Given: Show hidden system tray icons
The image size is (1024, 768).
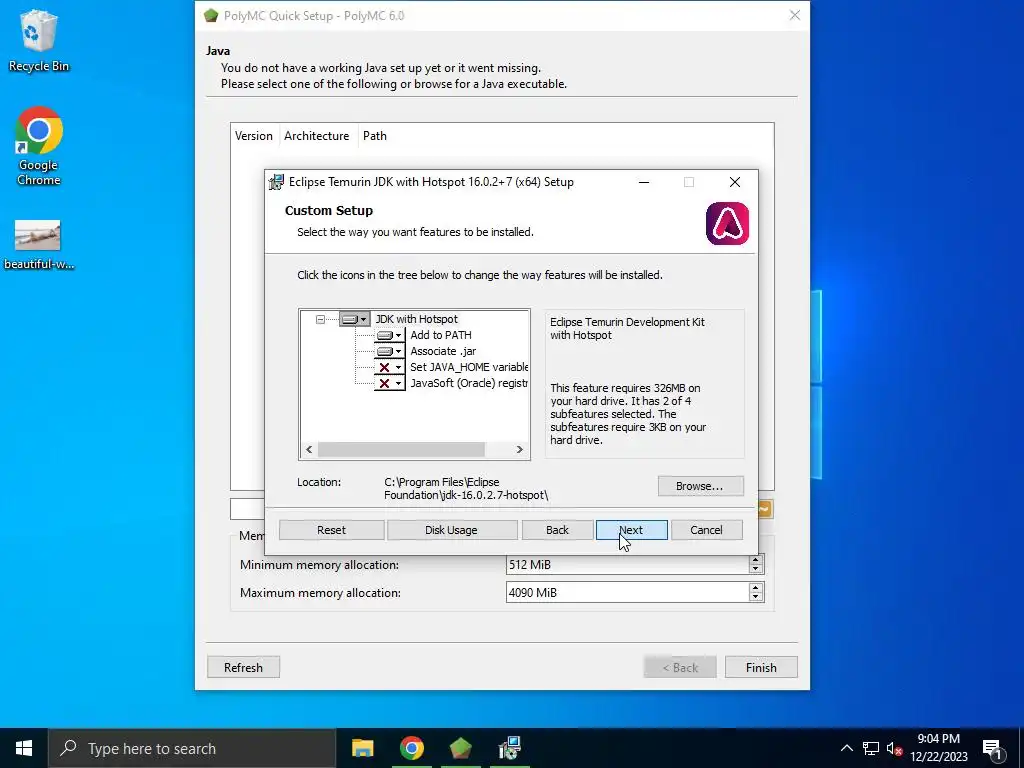Looking at the screenshot, I should [846, 748].
